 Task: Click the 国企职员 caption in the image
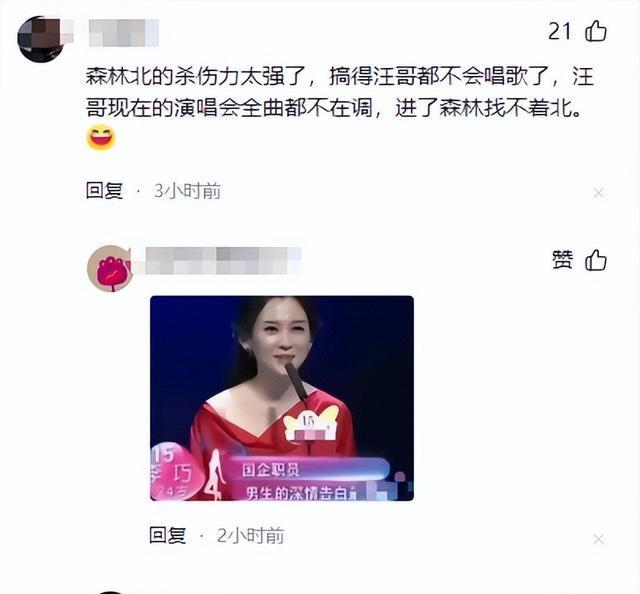pos(271,470)
